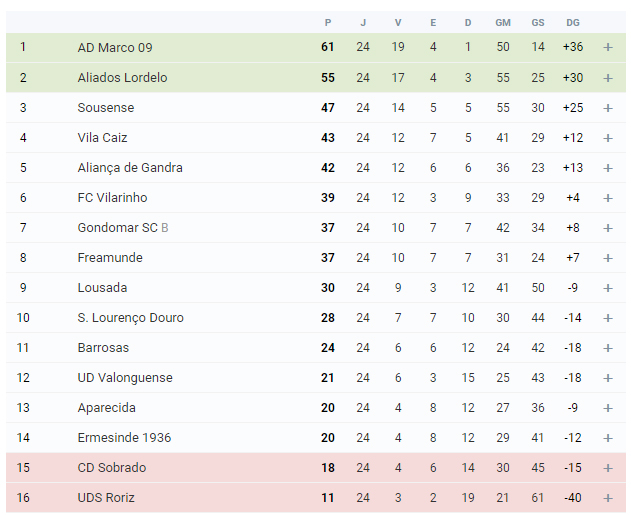Click the UD Valonguense team name
The width and height of the screenshot is (631, 517).
pos(125,377)
